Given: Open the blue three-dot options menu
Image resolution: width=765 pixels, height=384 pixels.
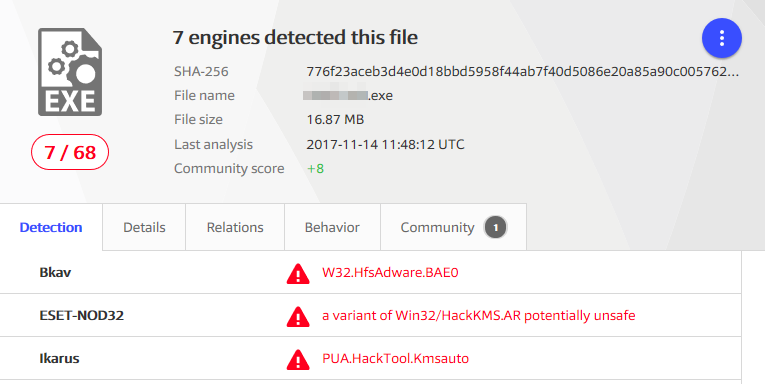Looking at the screenshot, I should click(x=722, y=38).
